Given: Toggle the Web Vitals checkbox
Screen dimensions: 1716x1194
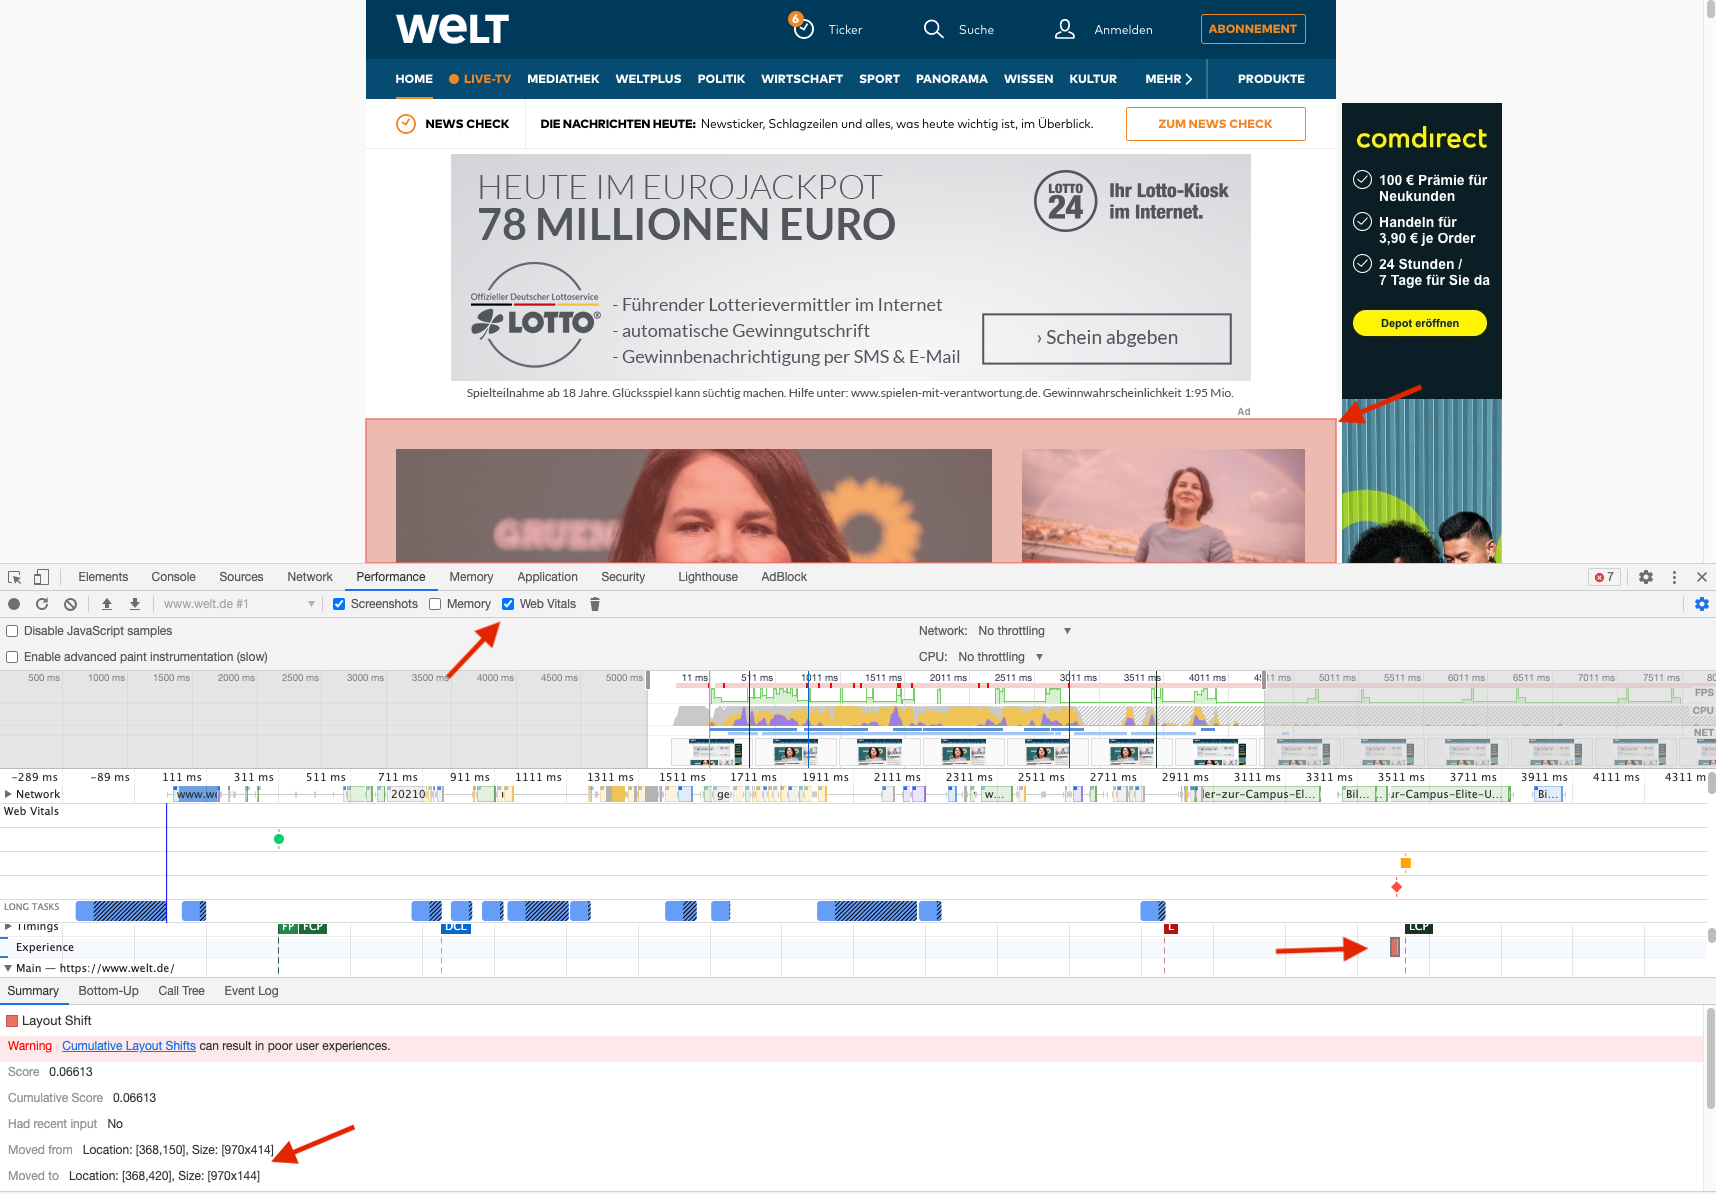Looking at the screenshot, I should point(508,604).
